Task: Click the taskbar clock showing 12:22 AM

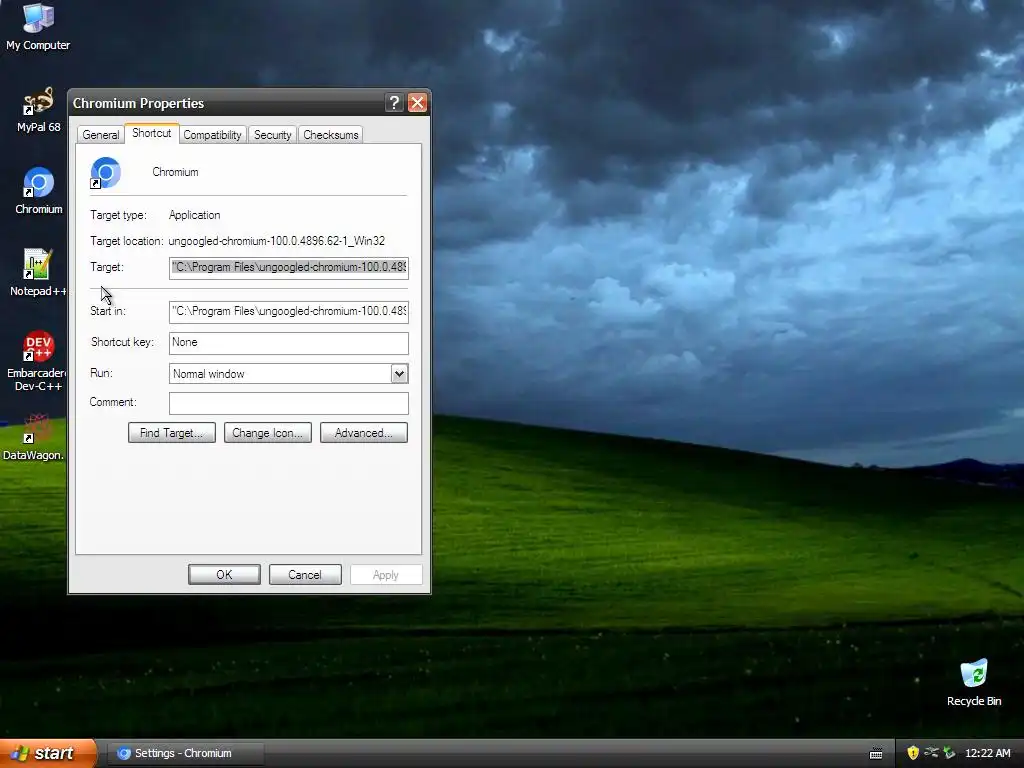Action: (x=987, y=753)
